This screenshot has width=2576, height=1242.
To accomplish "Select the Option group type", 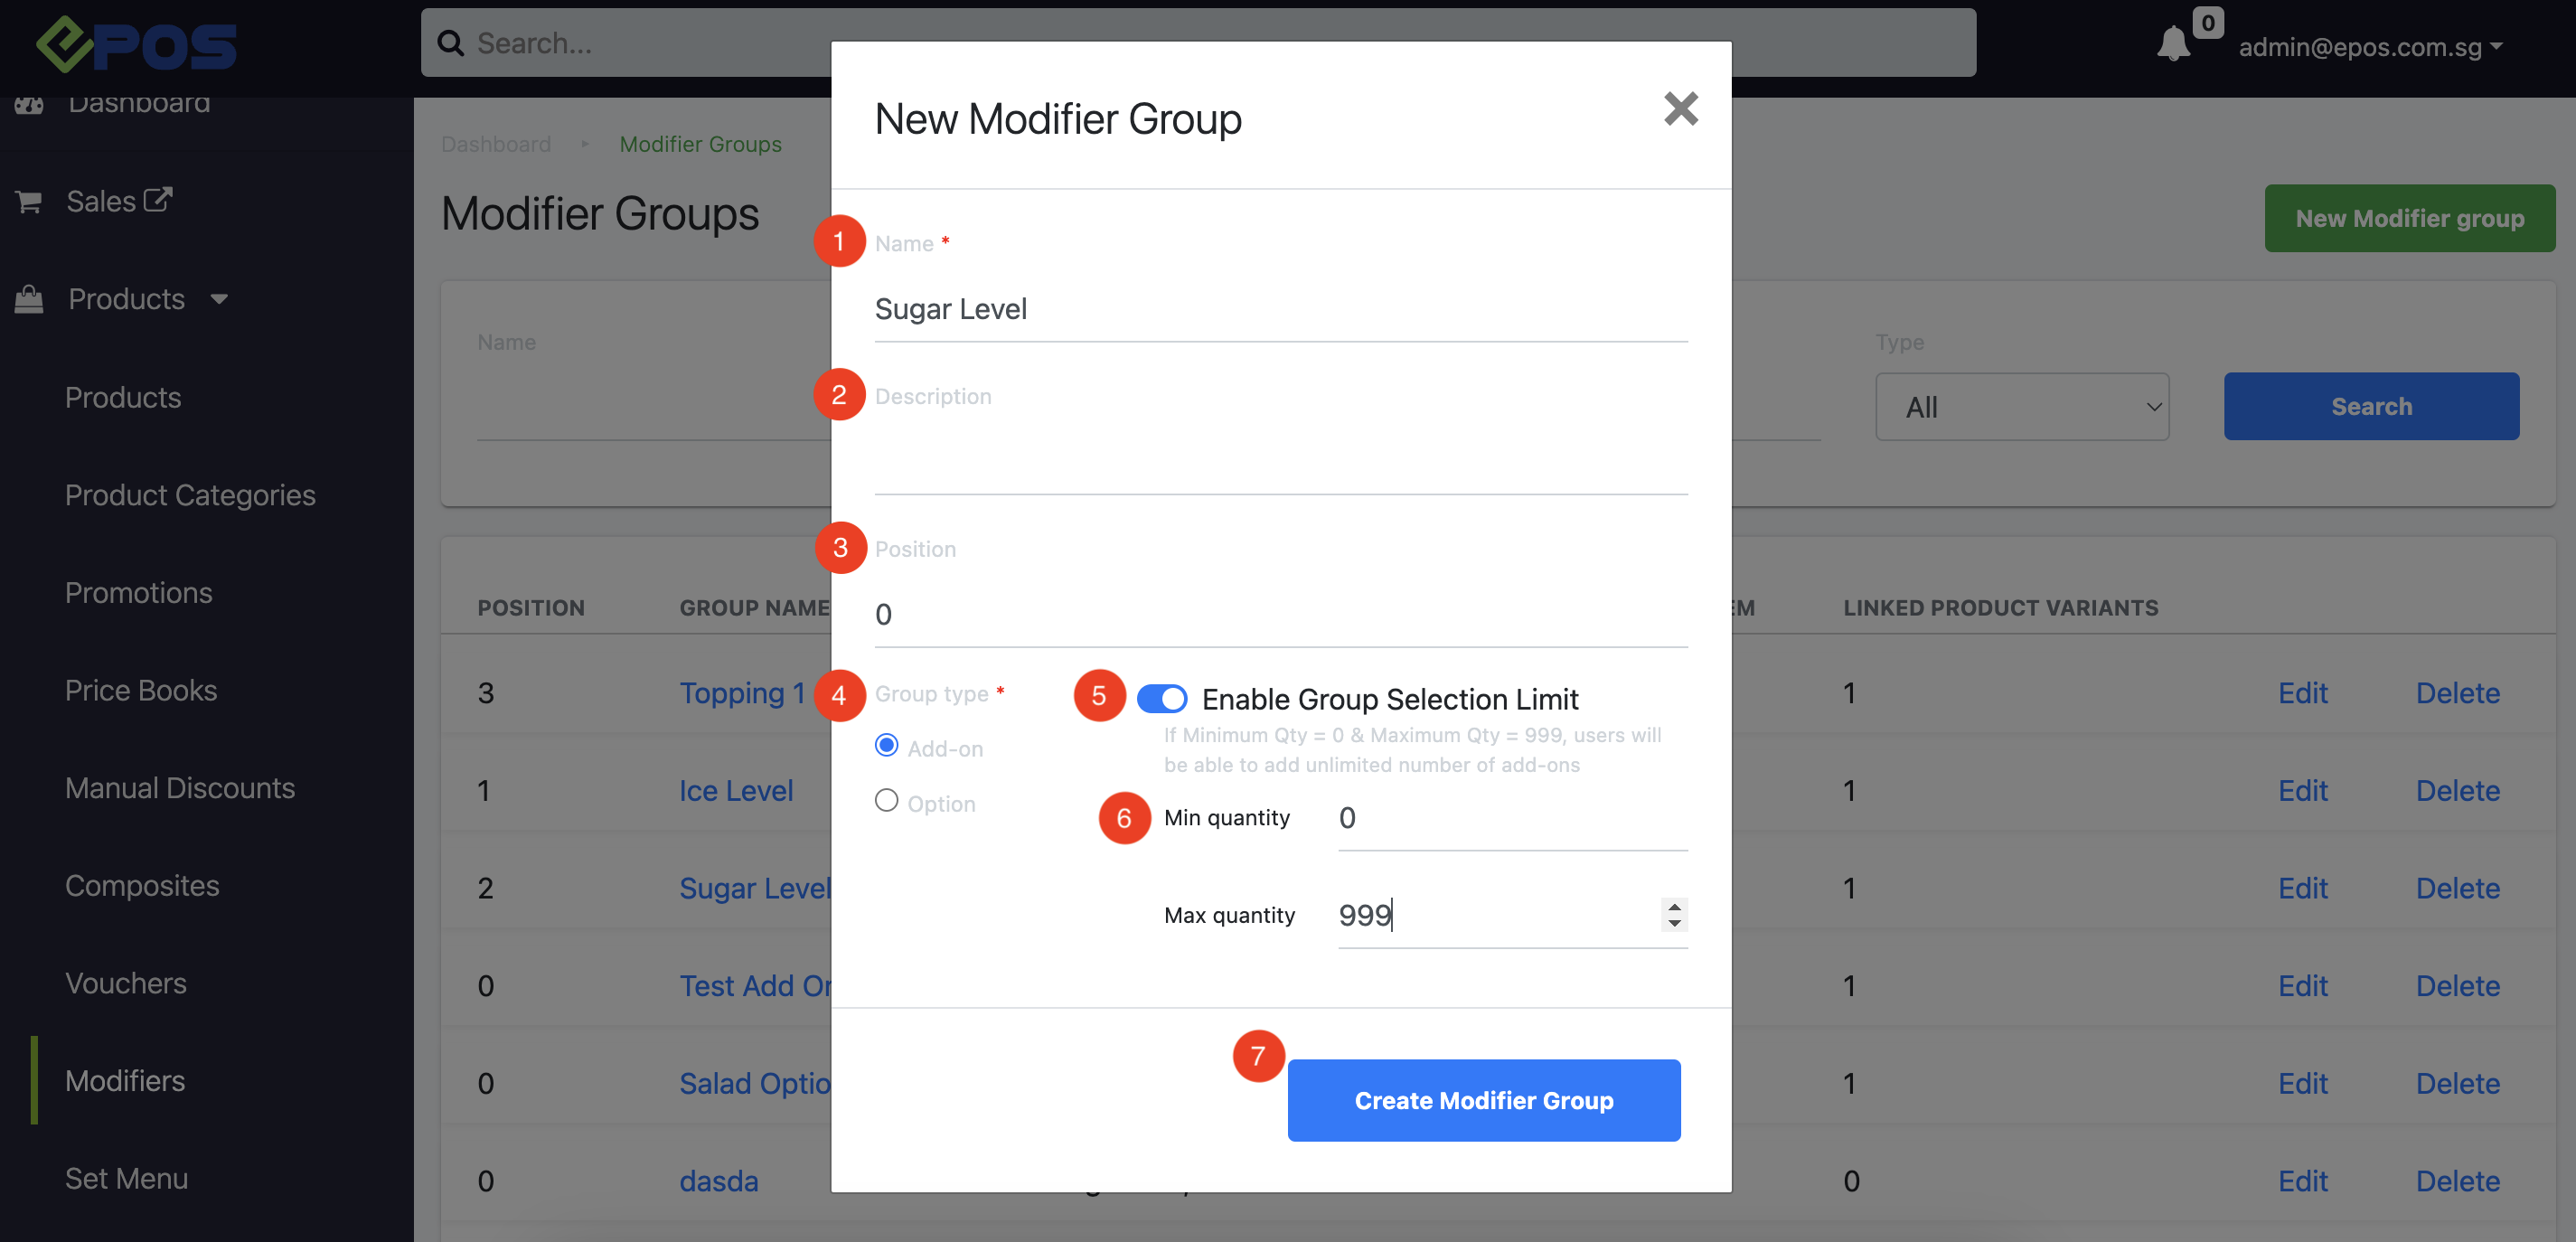I will point(886,800).
